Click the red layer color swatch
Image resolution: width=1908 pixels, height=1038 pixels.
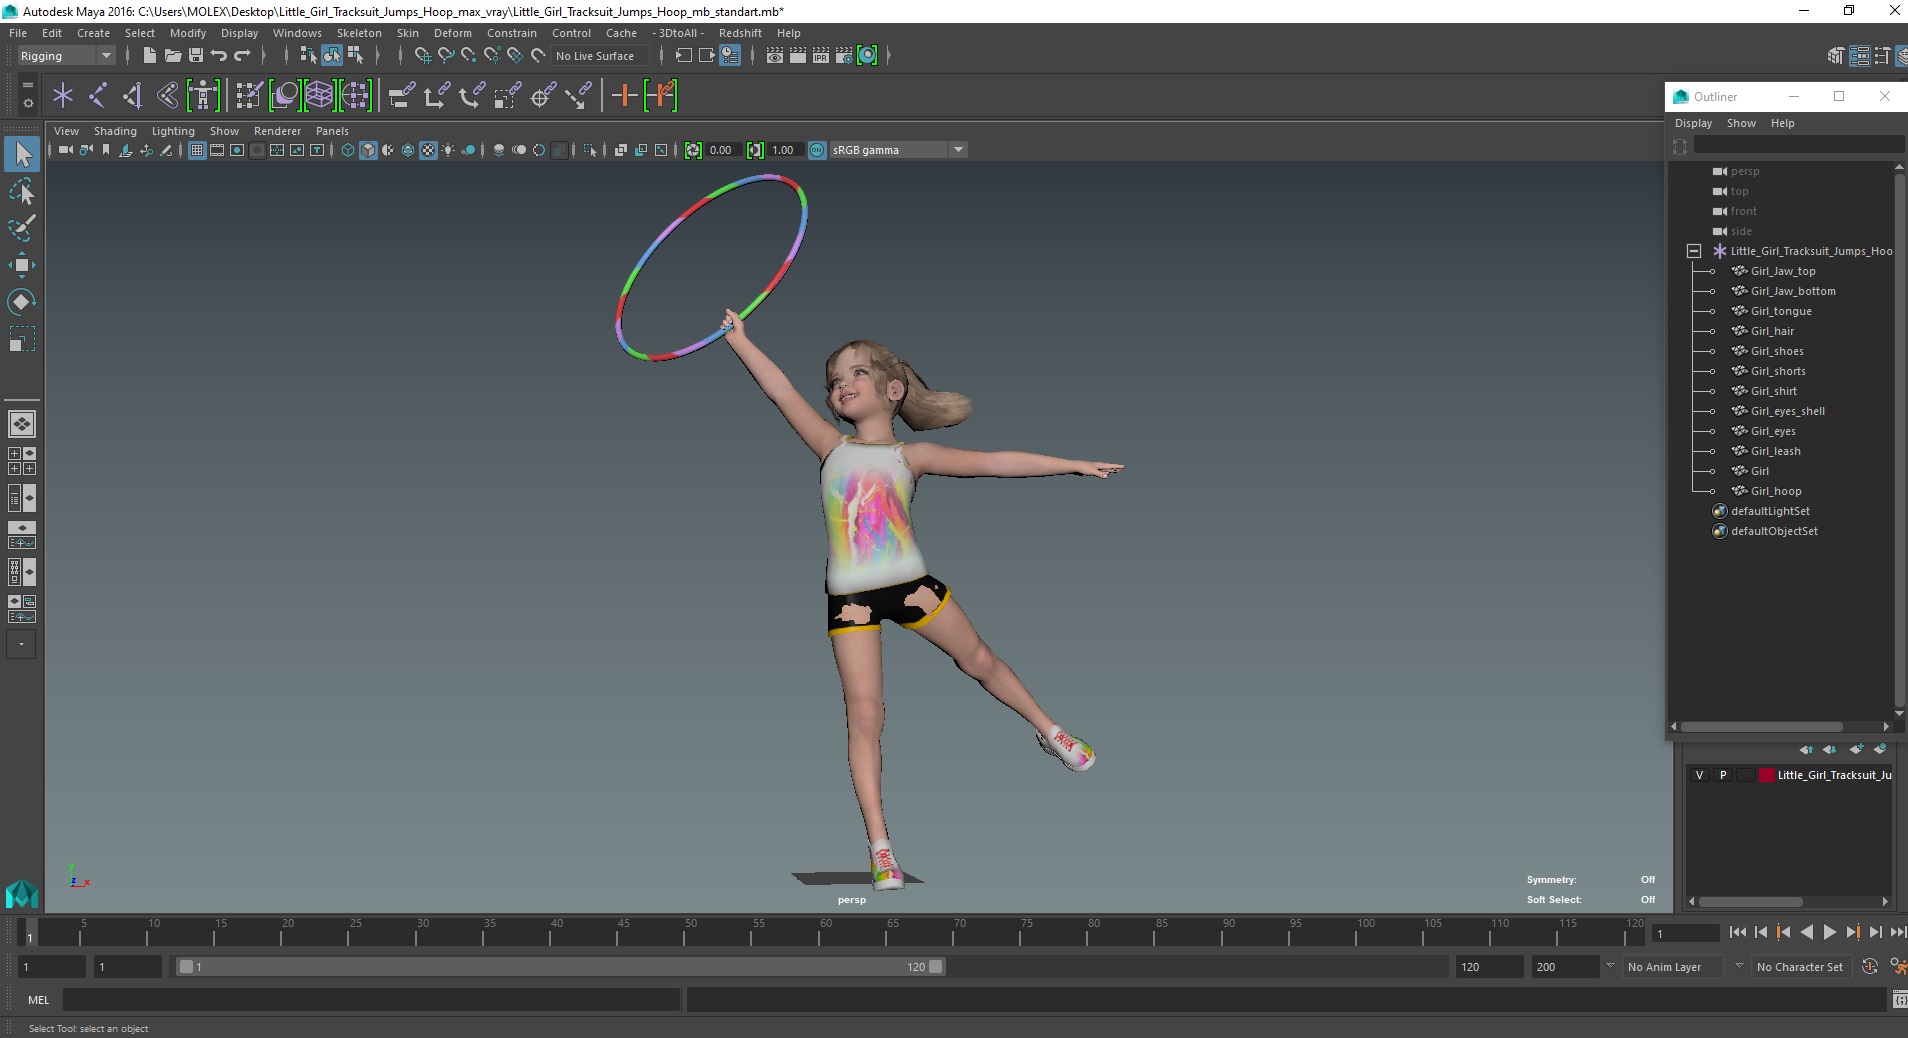click(x=1767, y=775)
